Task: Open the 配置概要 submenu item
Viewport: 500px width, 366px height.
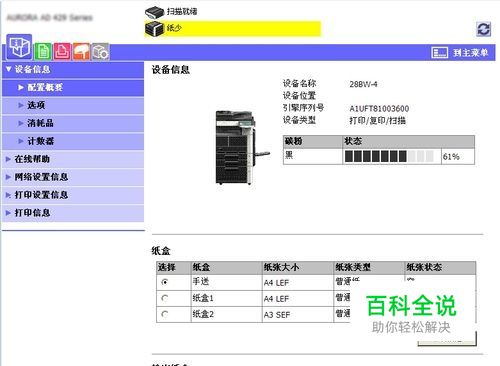Action: pos(73,88)
